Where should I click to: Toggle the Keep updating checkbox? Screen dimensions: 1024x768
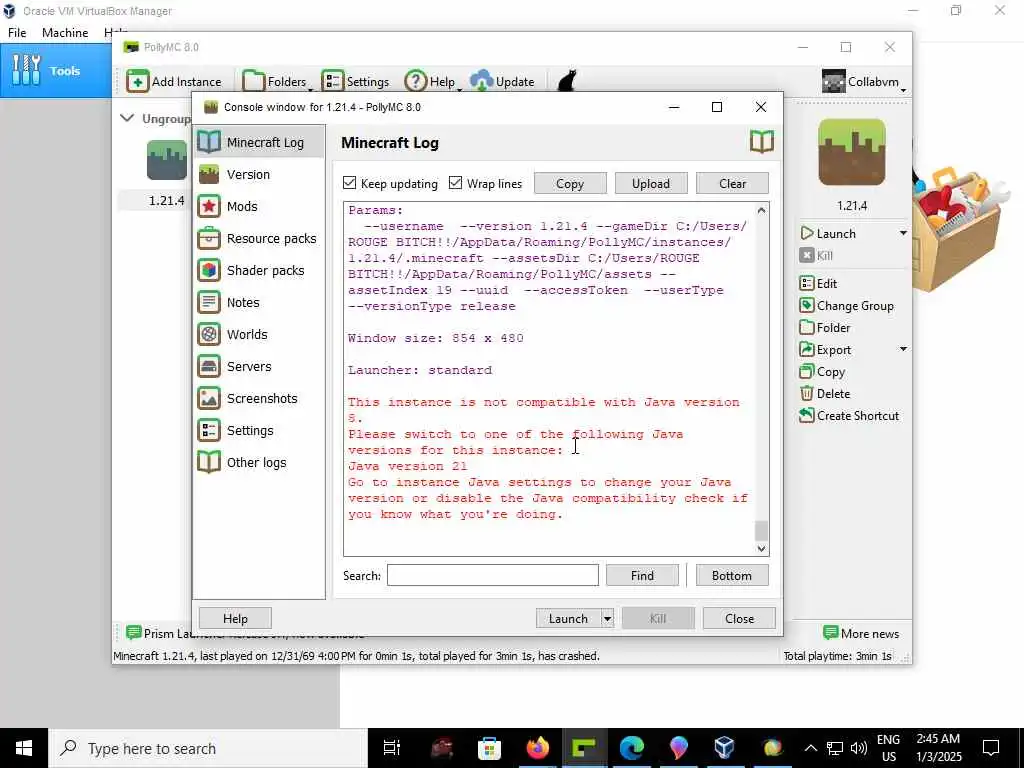(349, 183)
